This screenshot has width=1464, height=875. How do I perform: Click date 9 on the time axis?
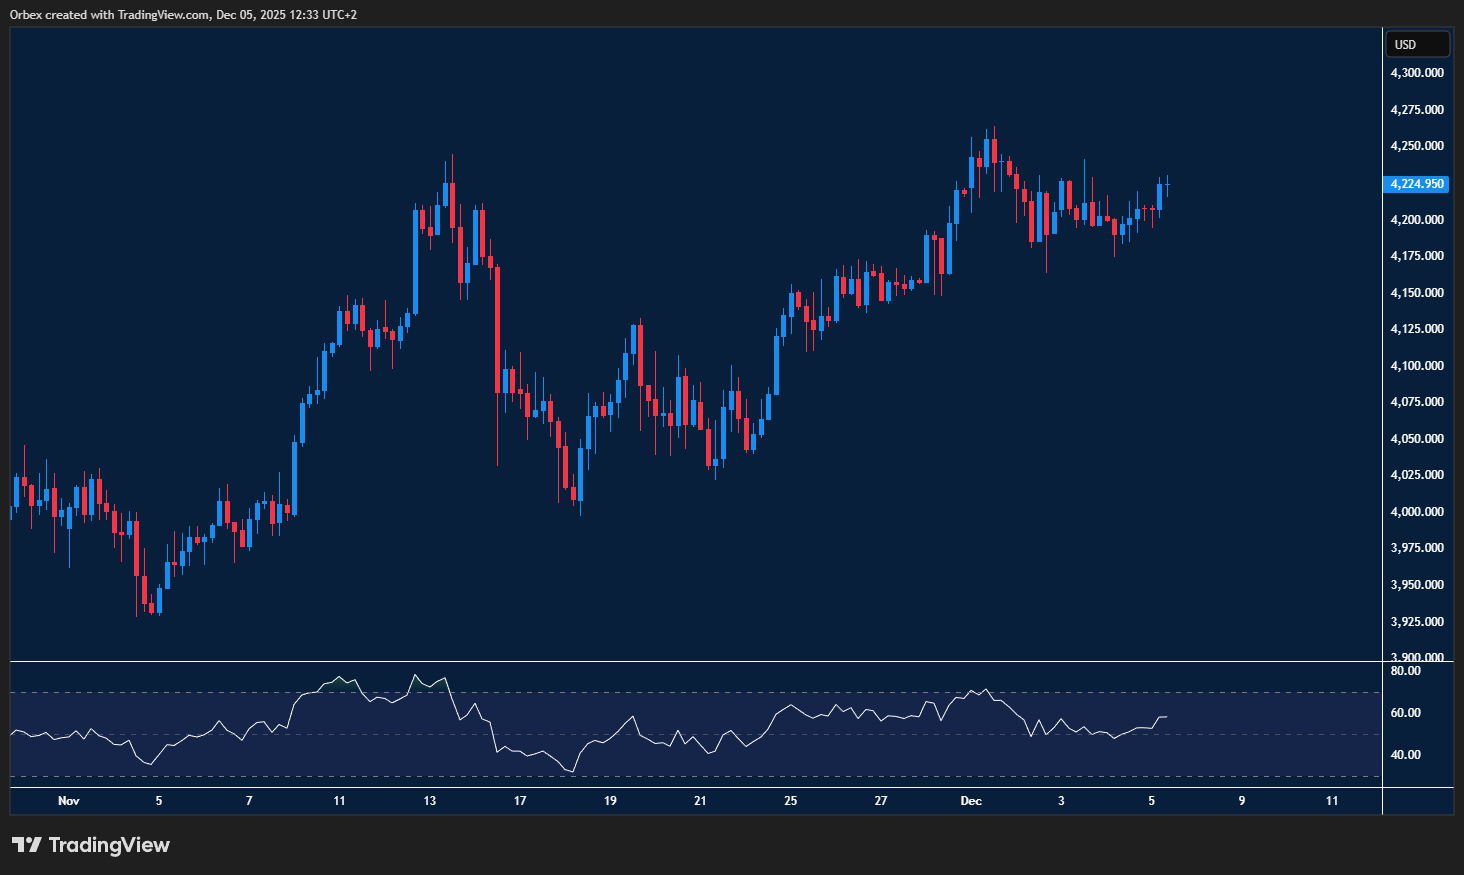[1242, 801]
